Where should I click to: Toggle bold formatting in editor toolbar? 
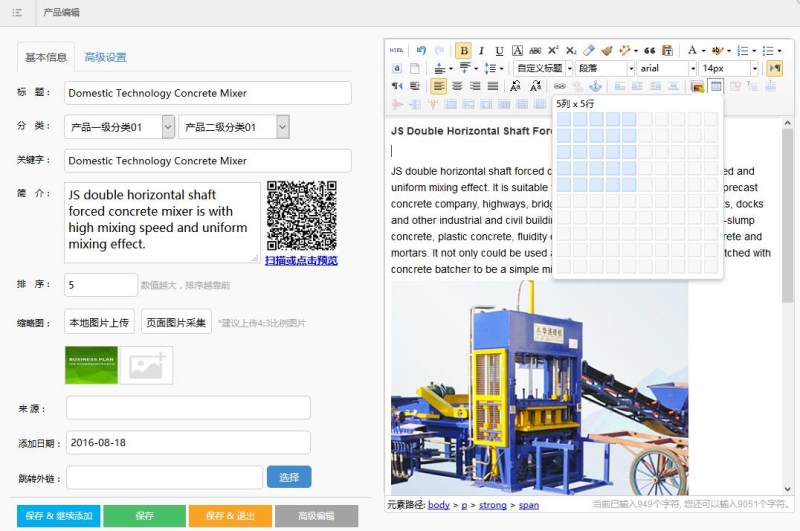[463, 50]
